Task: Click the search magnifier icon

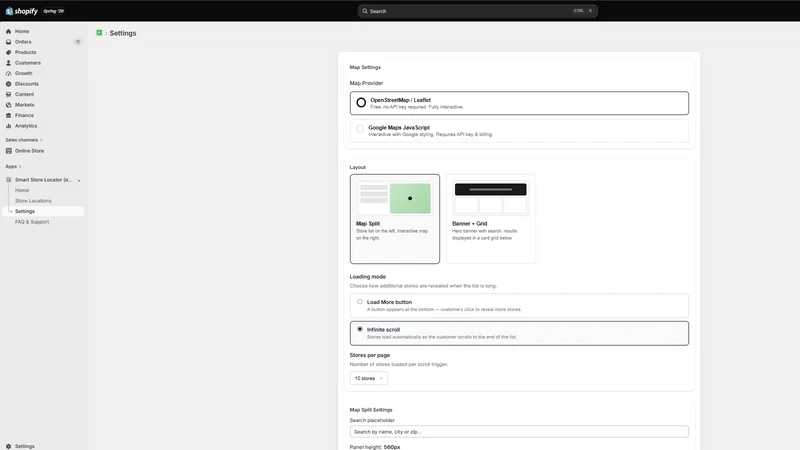Action: tap(365, 11)
